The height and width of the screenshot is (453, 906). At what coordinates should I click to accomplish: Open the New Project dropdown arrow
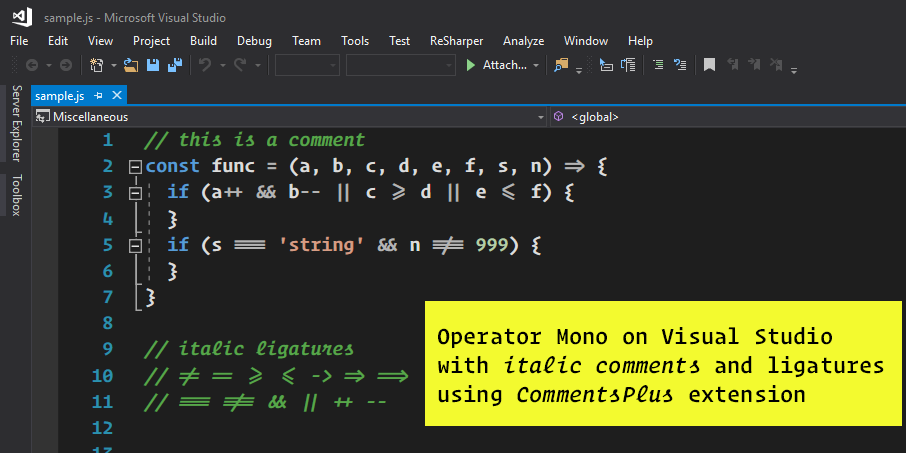[x=113, y=66]
